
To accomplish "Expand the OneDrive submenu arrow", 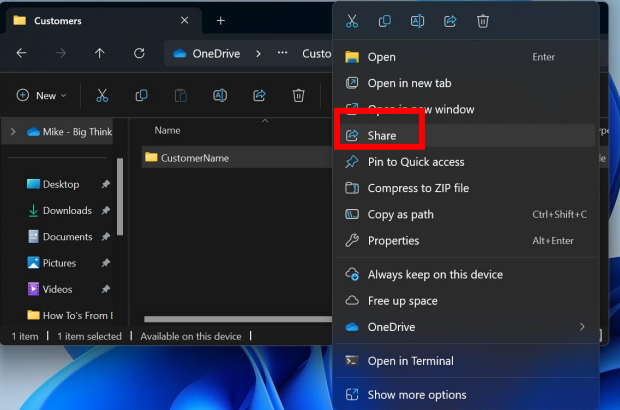I will (582, 327).
